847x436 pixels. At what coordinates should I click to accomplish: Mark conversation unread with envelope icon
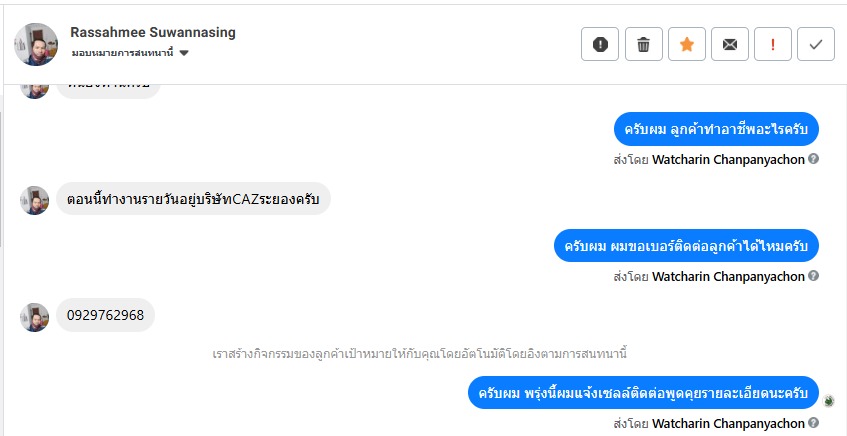click(x=730, y=44)
